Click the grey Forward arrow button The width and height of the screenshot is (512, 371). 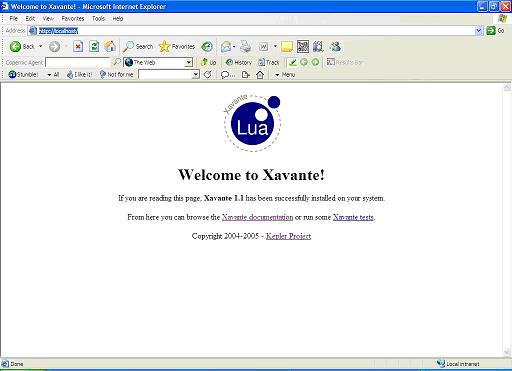(54, 46)
